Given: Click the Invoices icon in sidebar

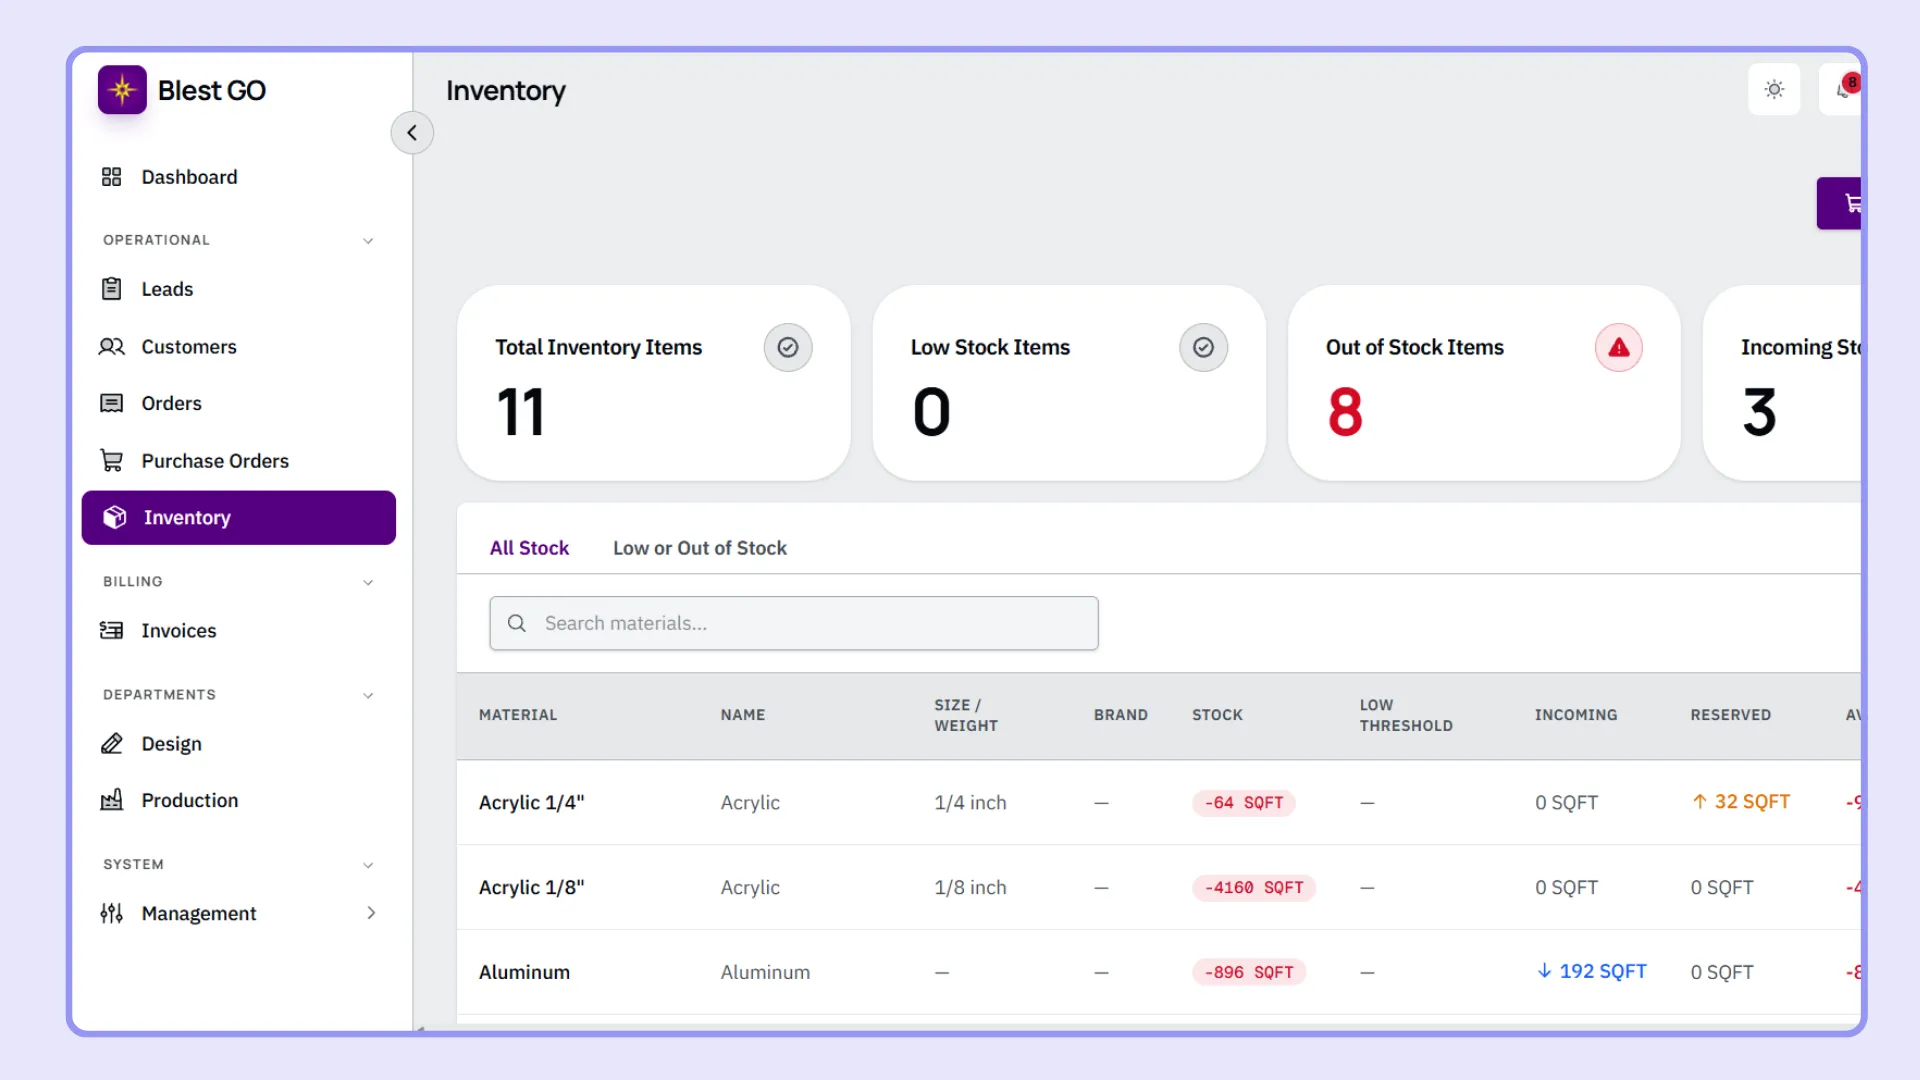Looking at the screenshot, I should pos(111,630).
